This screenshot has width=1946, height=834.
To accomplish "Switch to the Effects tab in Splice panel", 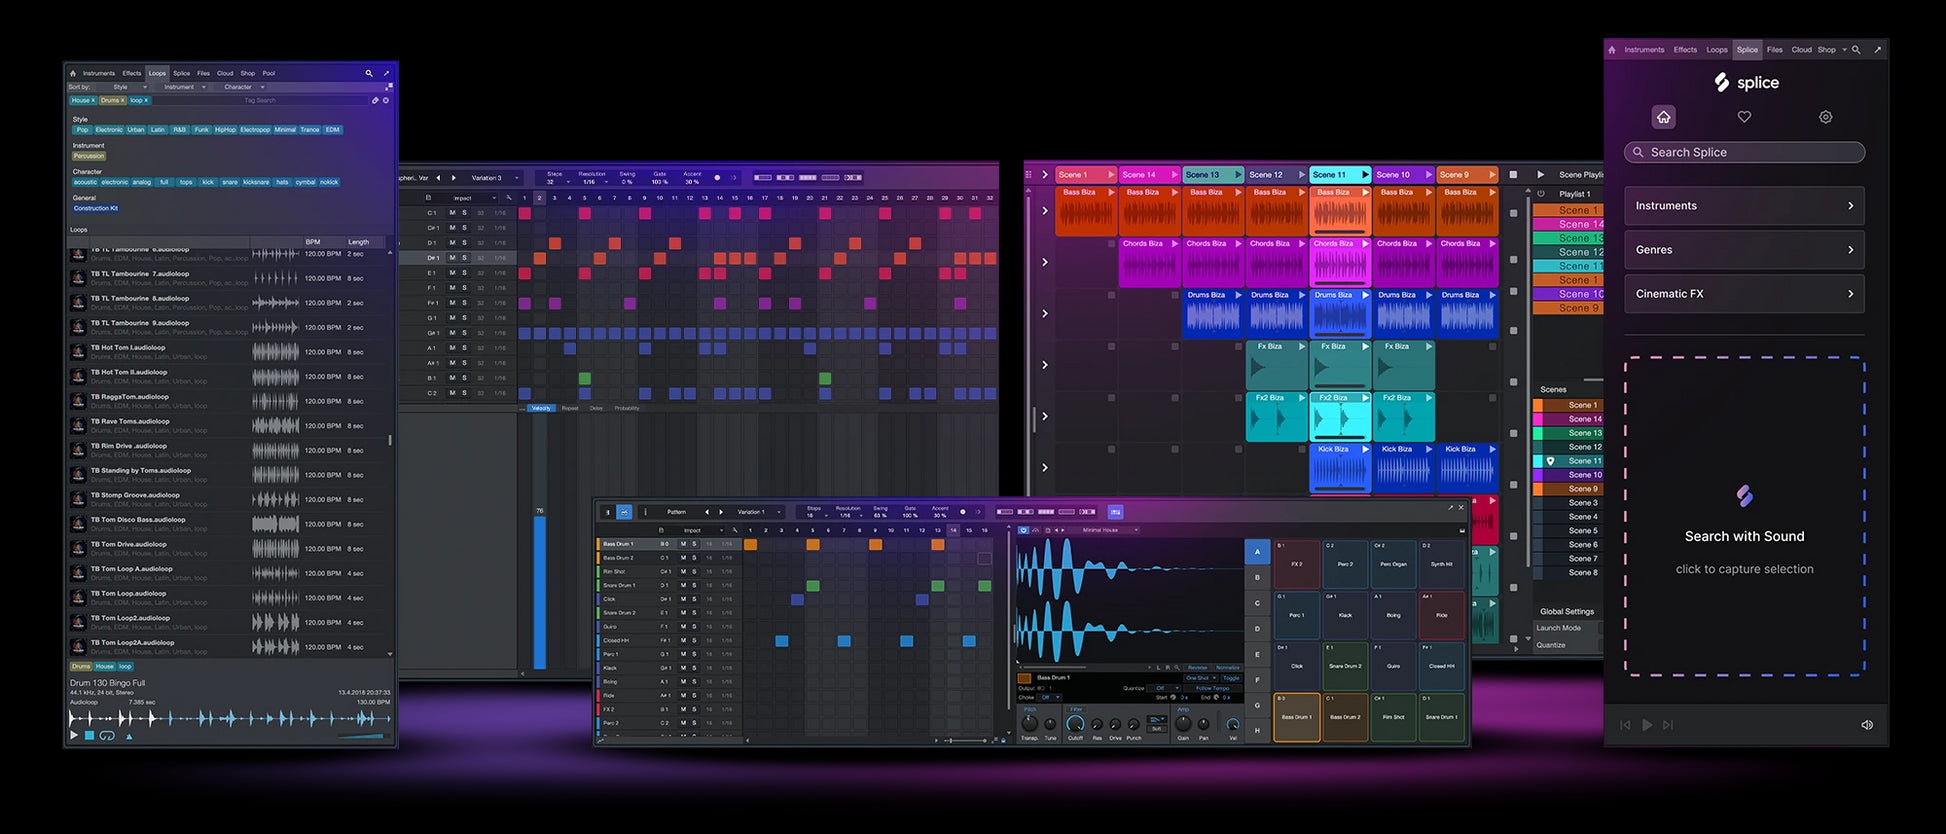I will [x=1685, y=49].
